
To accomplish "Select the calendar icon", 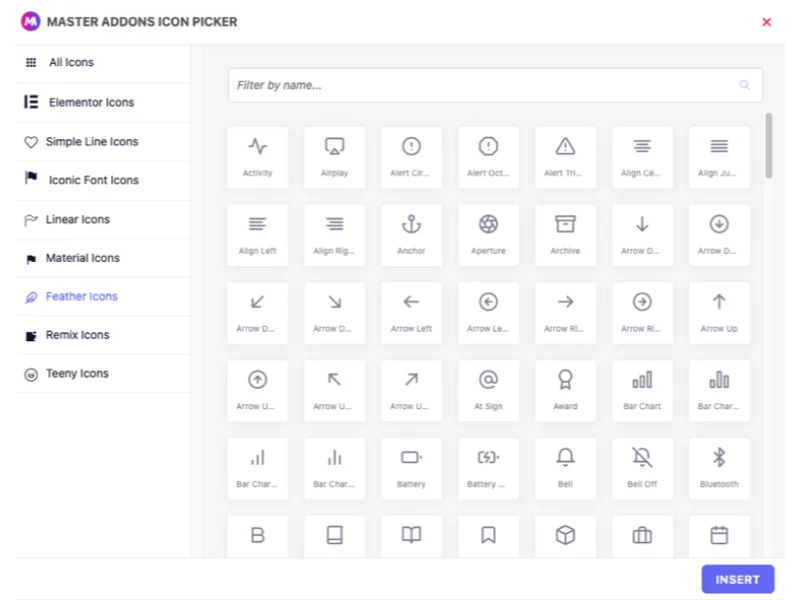I will click(719, 536).
